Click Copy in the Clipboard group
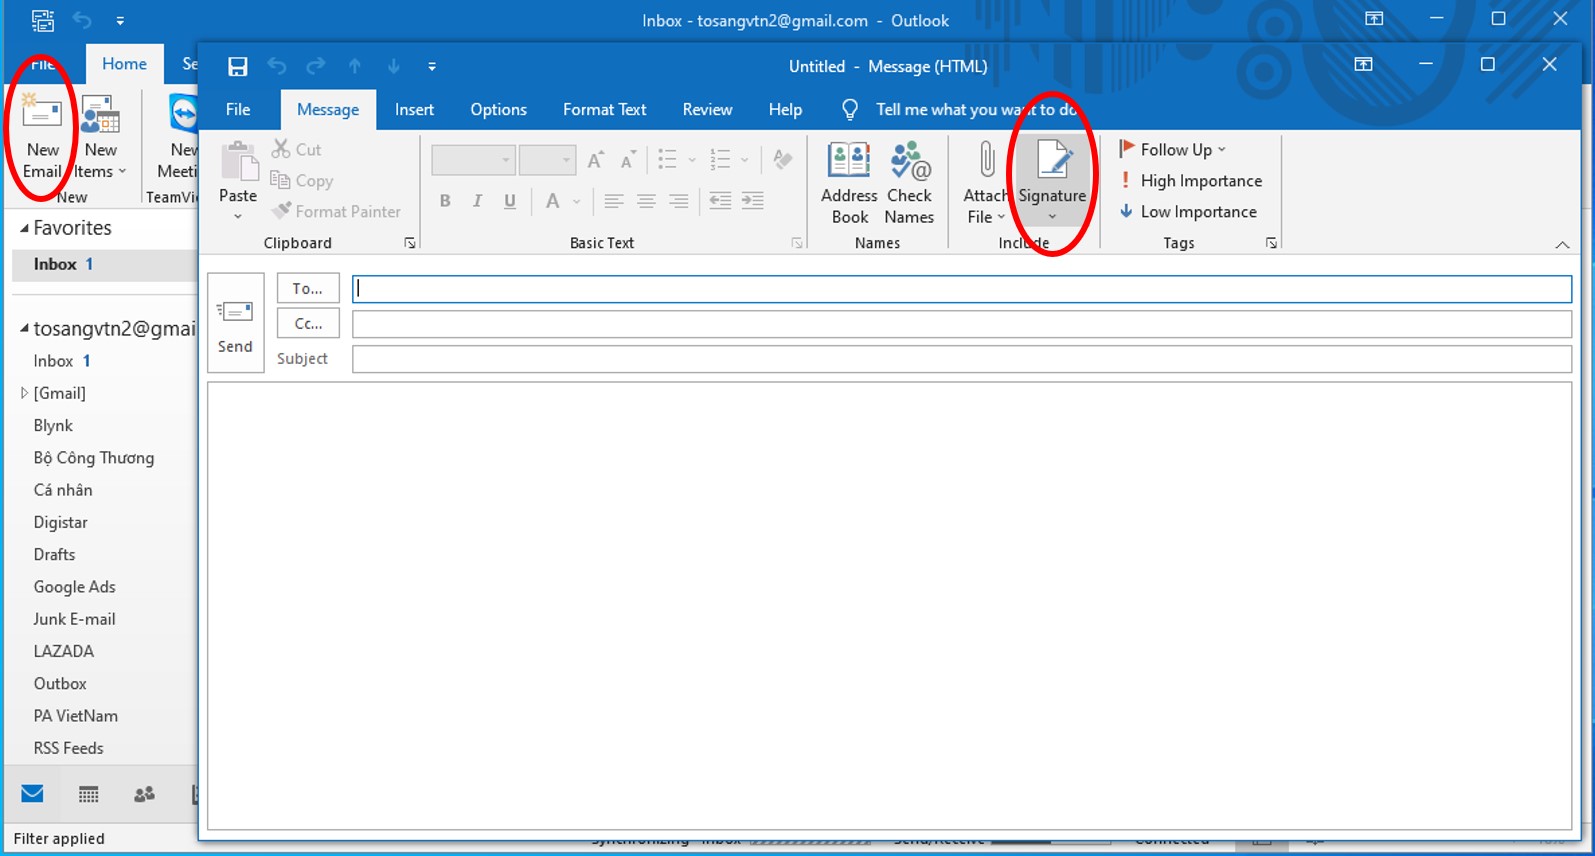 click(302, 180)
